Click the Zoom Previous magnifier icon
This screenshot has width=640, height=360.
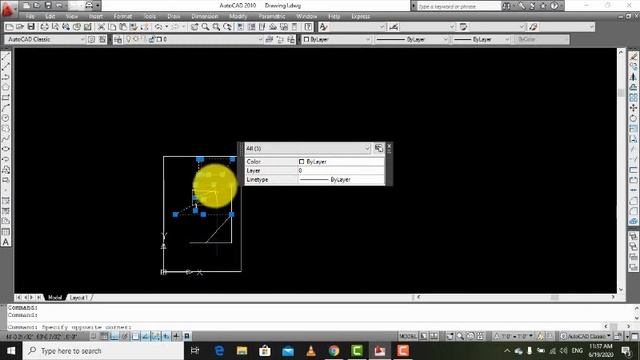coord(227,27)
